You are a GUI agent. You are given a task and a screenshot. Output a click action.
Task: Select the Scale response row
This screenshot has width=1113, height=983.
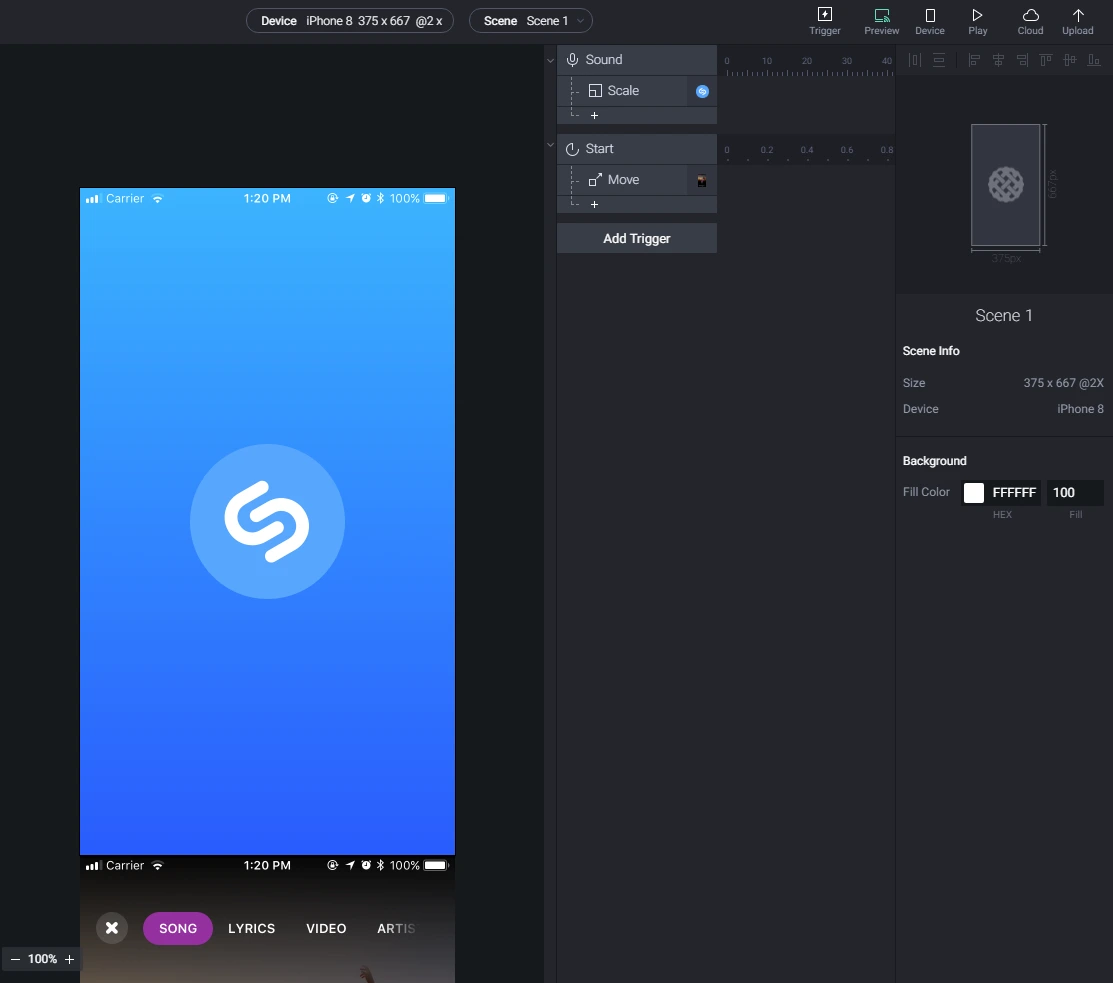pyautogui.click(x=637, y=91)
